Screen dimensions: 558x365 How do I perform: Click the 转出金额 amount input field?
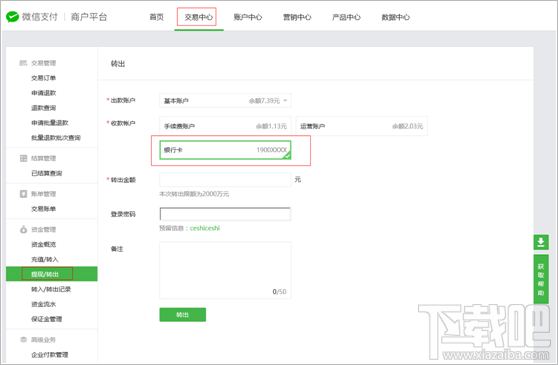click(225, 180)
